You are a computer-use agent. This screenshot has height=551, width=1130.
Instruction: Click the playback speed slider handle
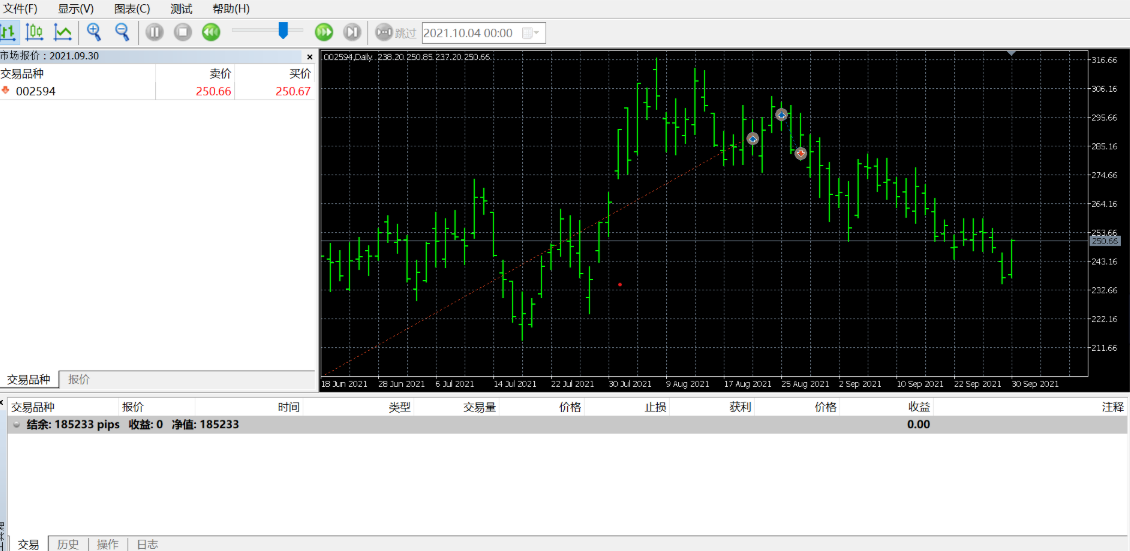(x=284, y=30)
